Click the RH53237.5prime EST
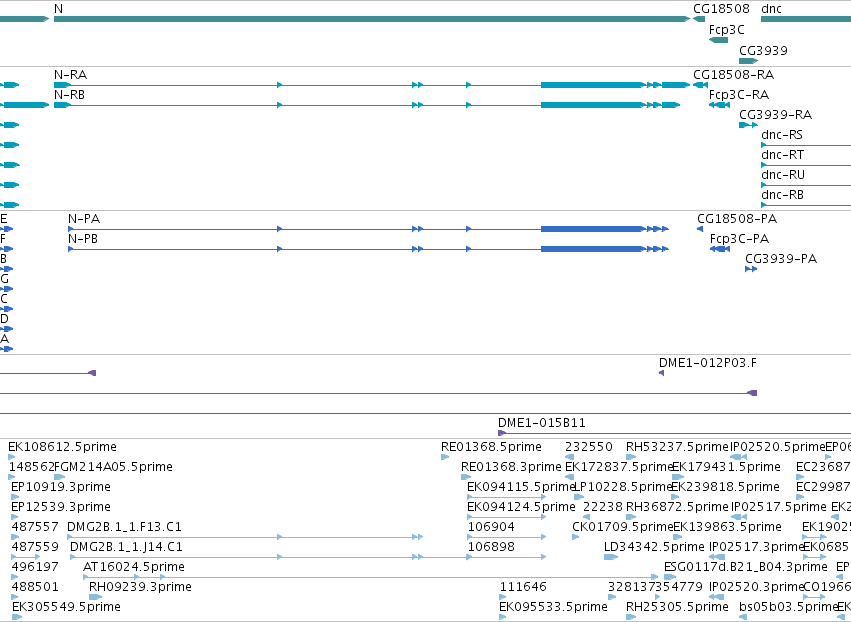Screen dimensions: 851x622 tap(631, 457)
